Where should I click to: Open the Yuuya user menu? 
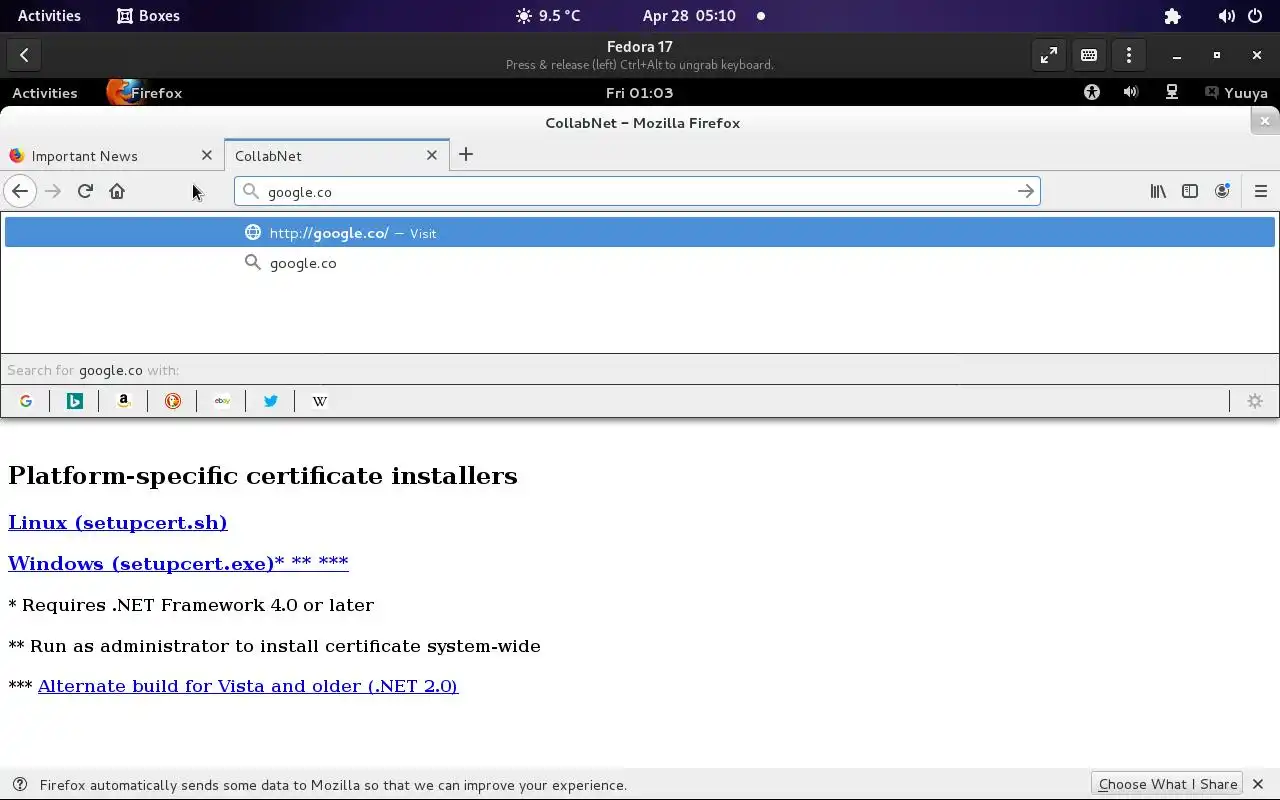coord(1236,92)
